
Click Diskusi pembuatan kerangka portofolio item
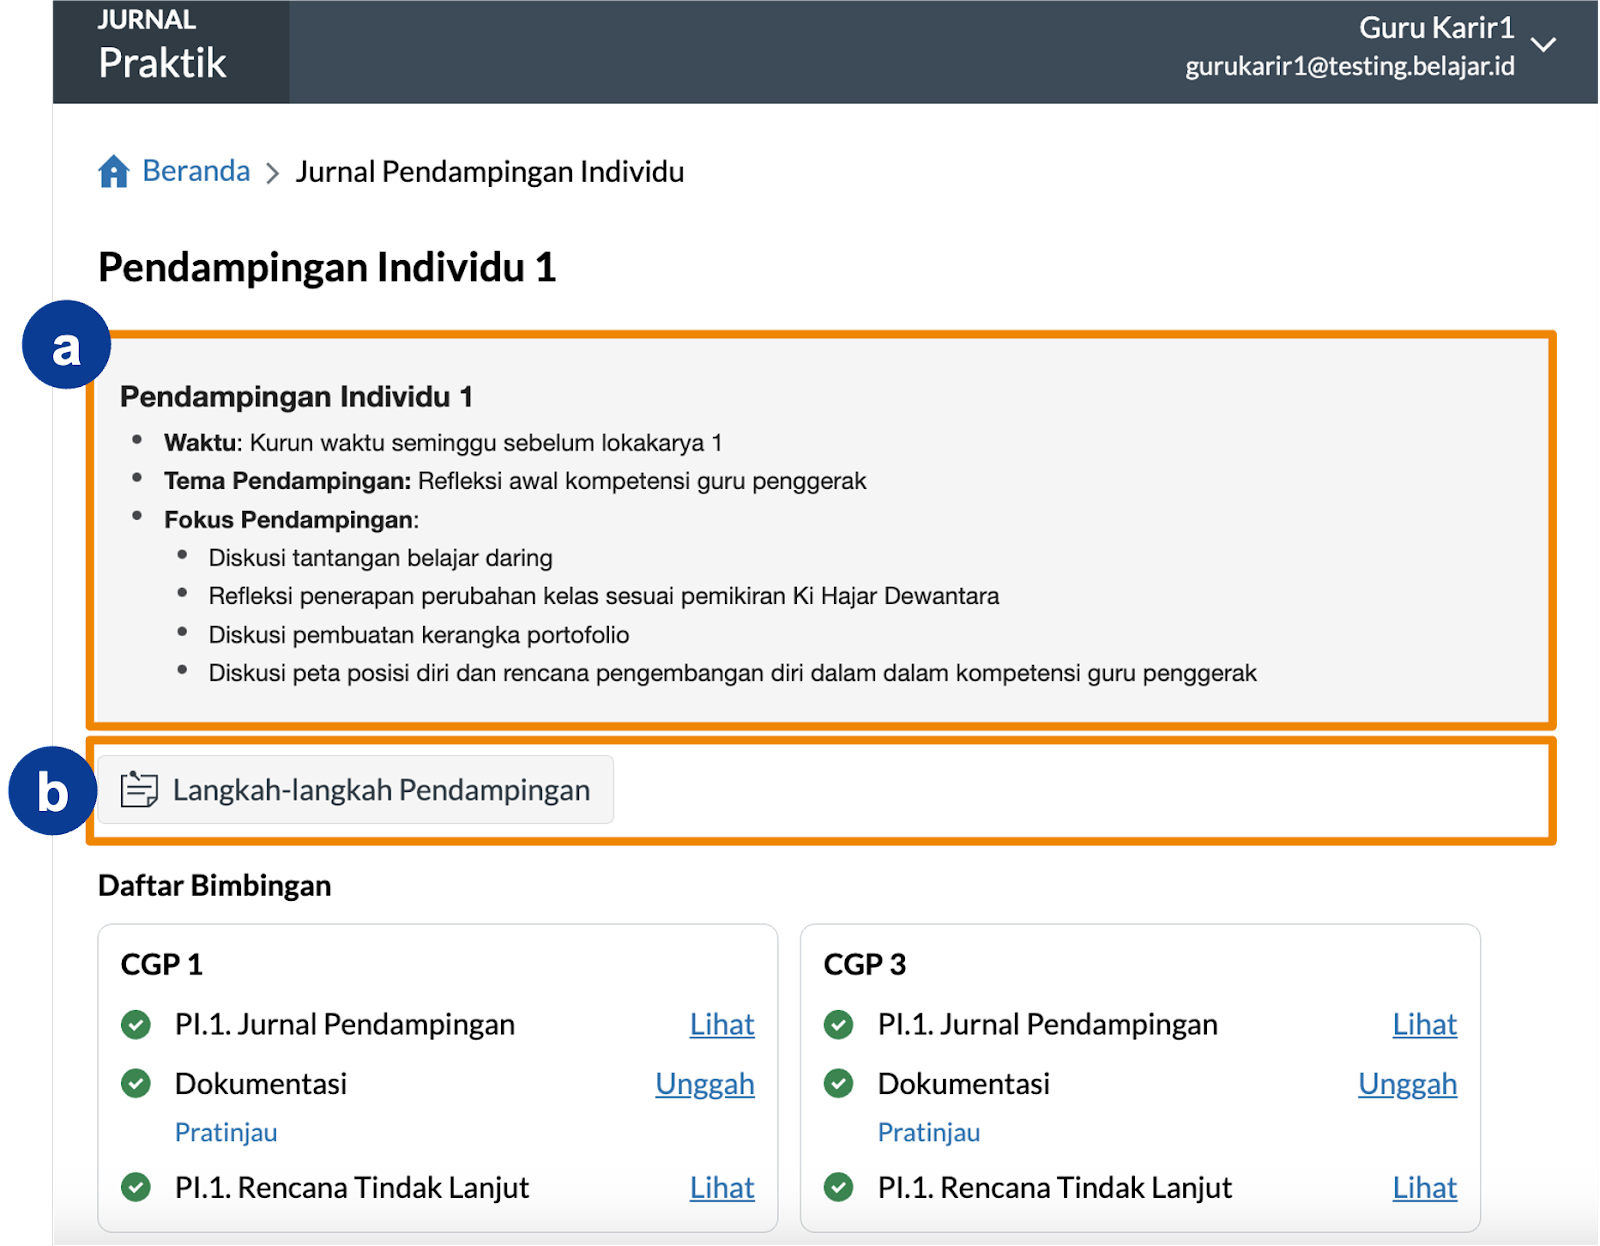click(419, 635)
